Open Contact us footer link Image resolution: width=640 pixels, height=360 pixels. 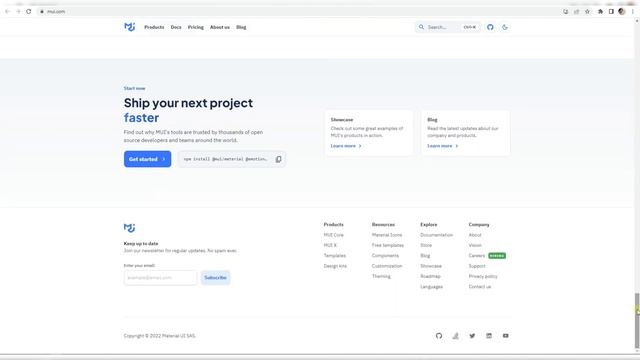click(x=480, y=287)
